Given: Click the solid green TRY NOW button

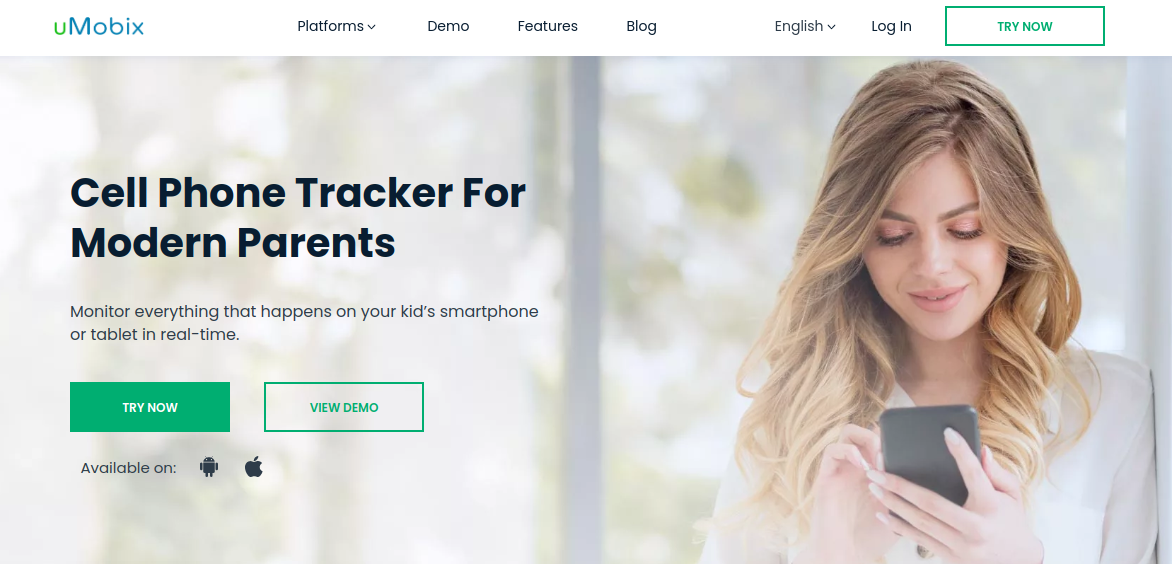Looking at the screenshot, I should tap(150, 407).
